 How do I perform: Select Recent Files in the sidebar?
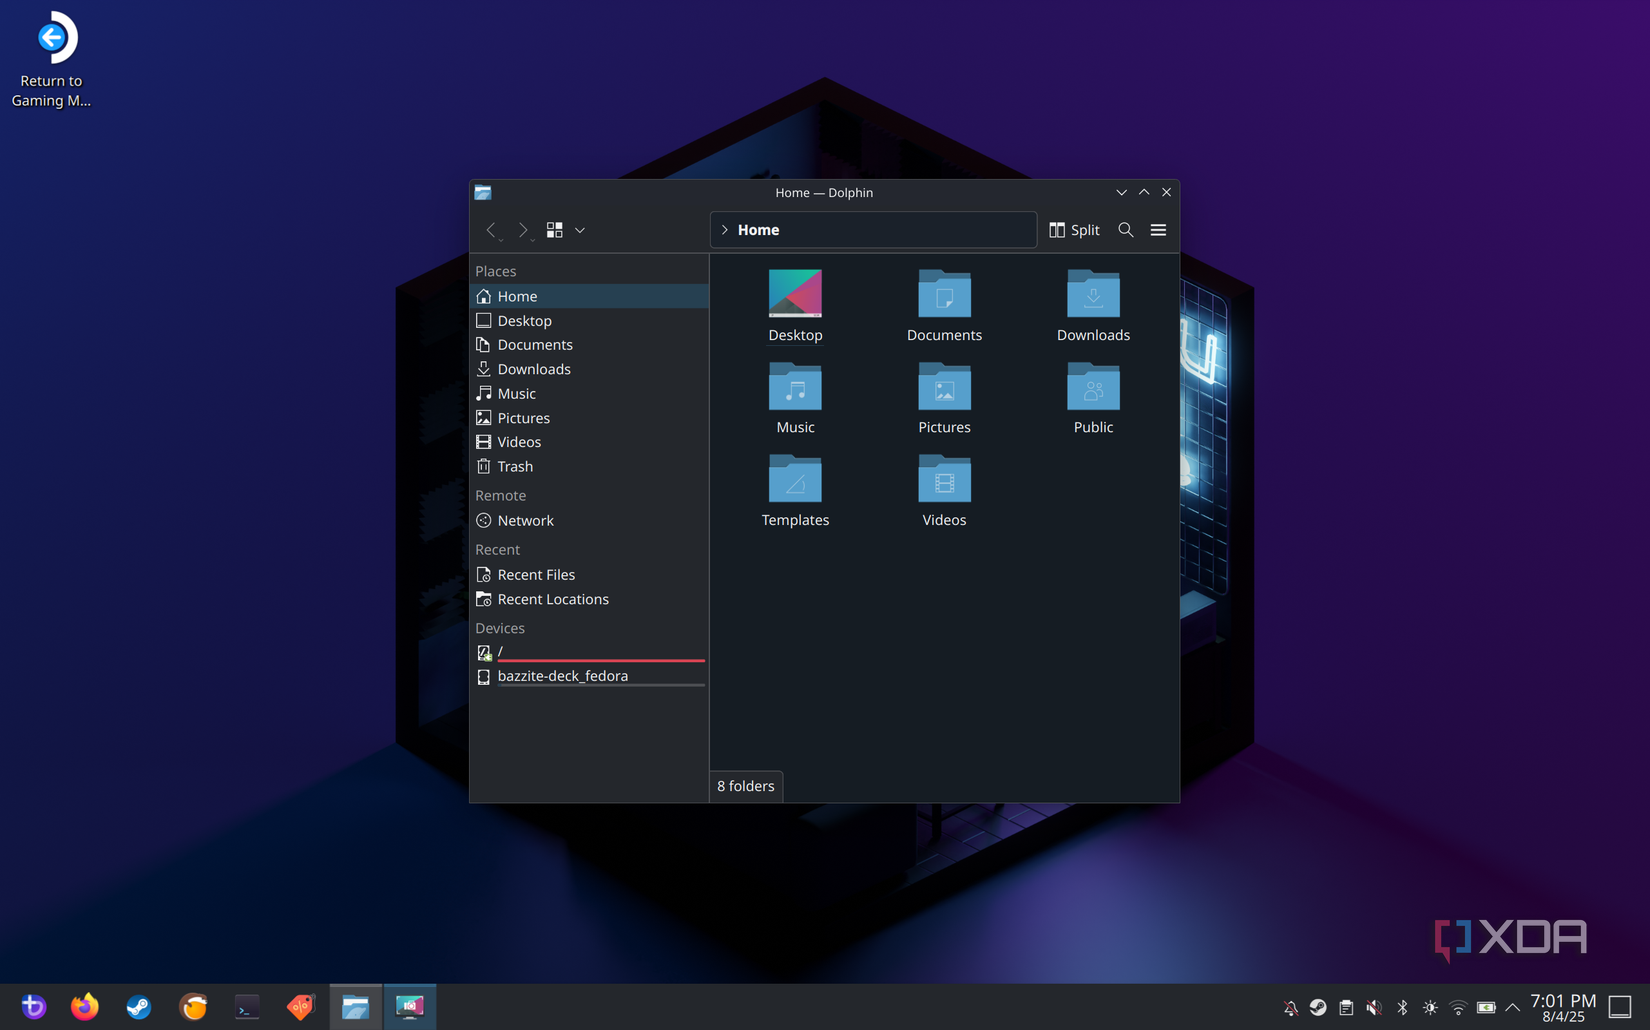[536, 574]
